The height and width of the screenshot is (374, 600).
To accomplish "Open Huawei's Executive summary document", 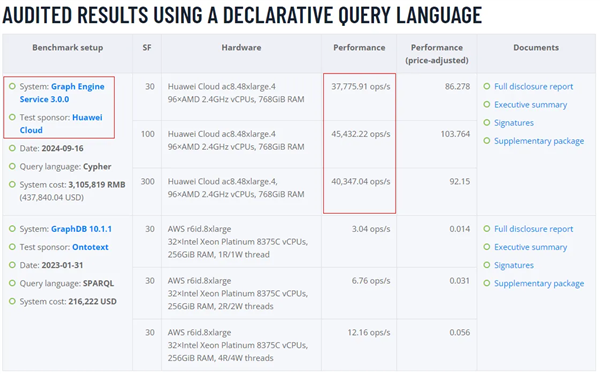I will coord(530,105).
